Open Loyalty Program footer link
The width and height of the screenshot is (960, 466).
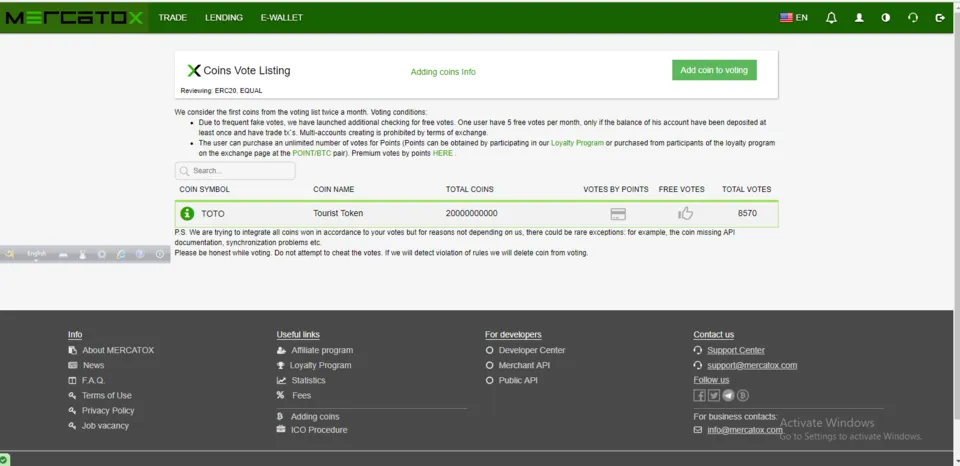click(x=320, y=365)
